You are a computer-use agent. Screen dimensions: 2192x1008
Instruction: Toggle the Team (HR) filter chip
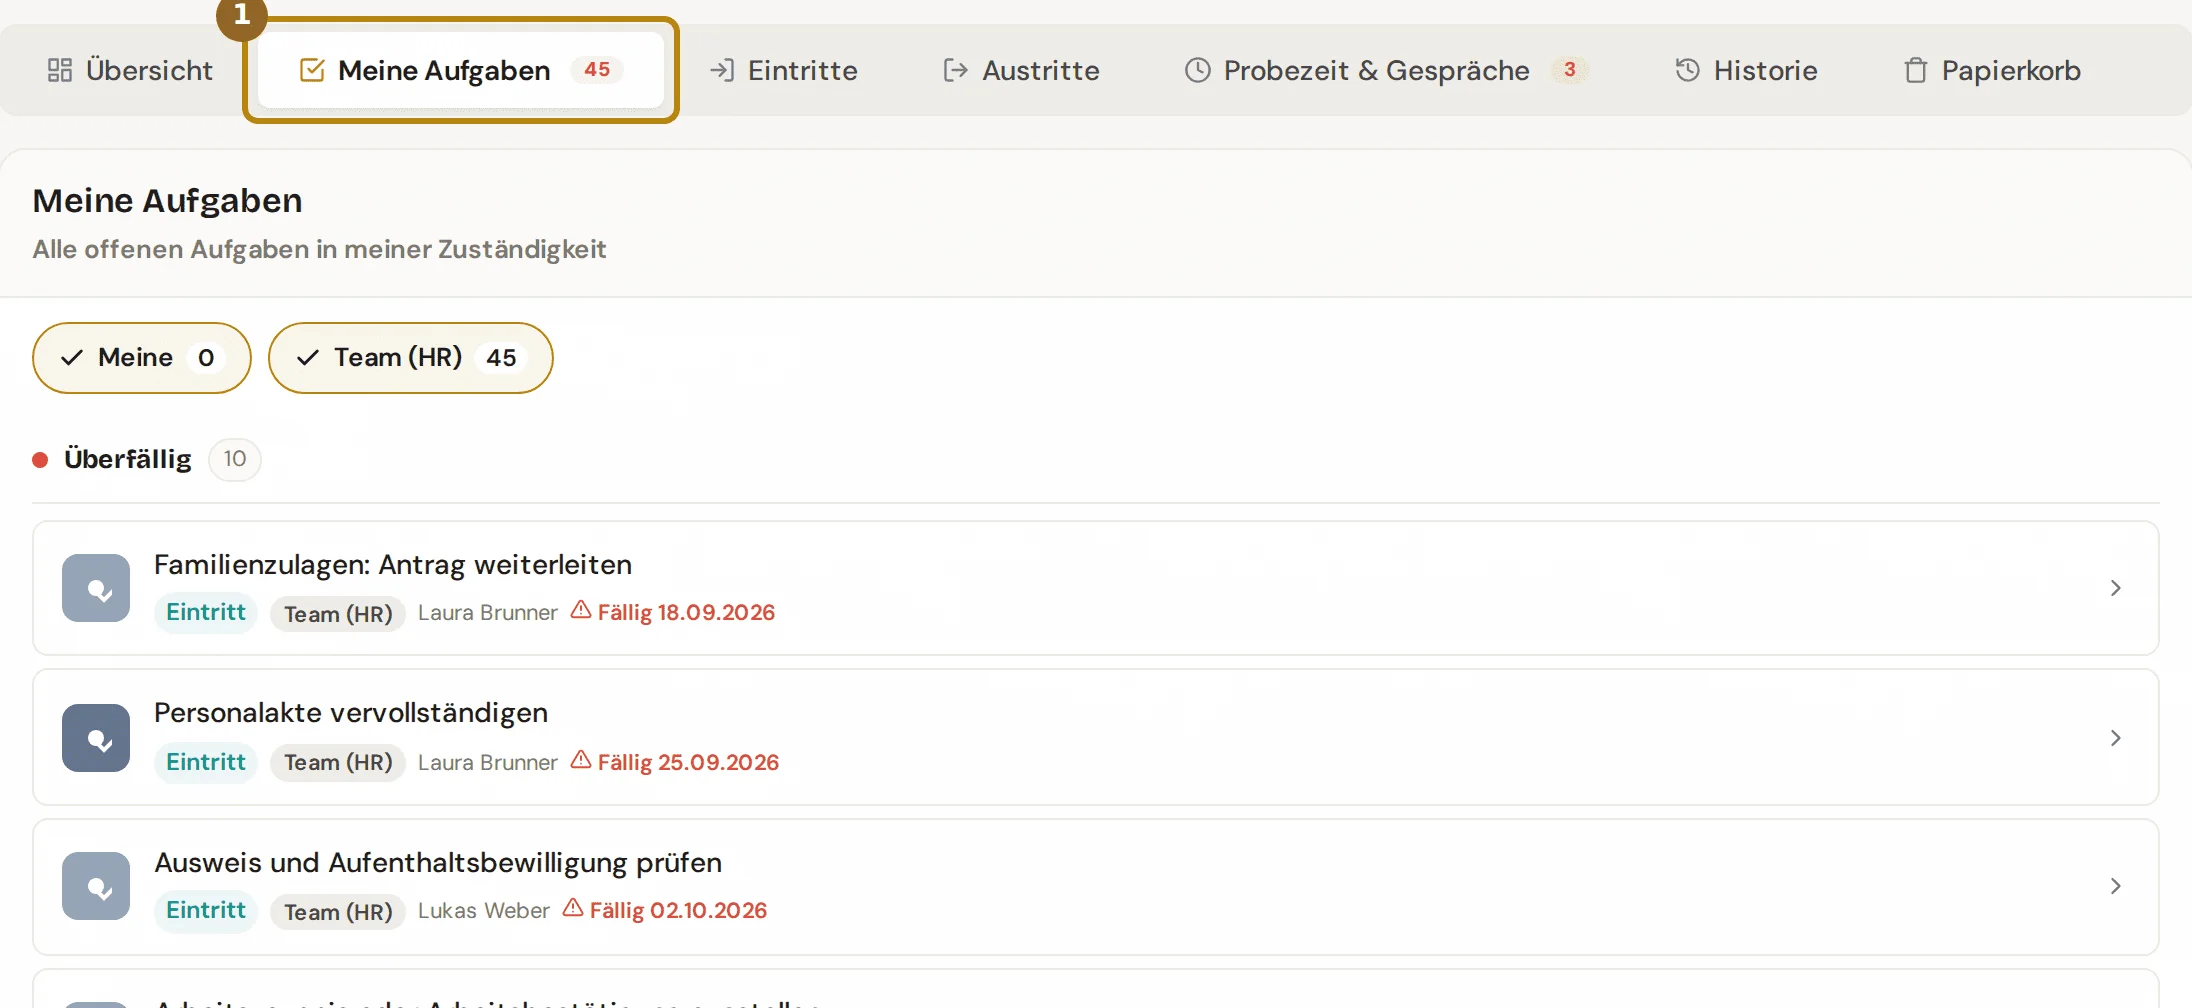click(411, 358)
